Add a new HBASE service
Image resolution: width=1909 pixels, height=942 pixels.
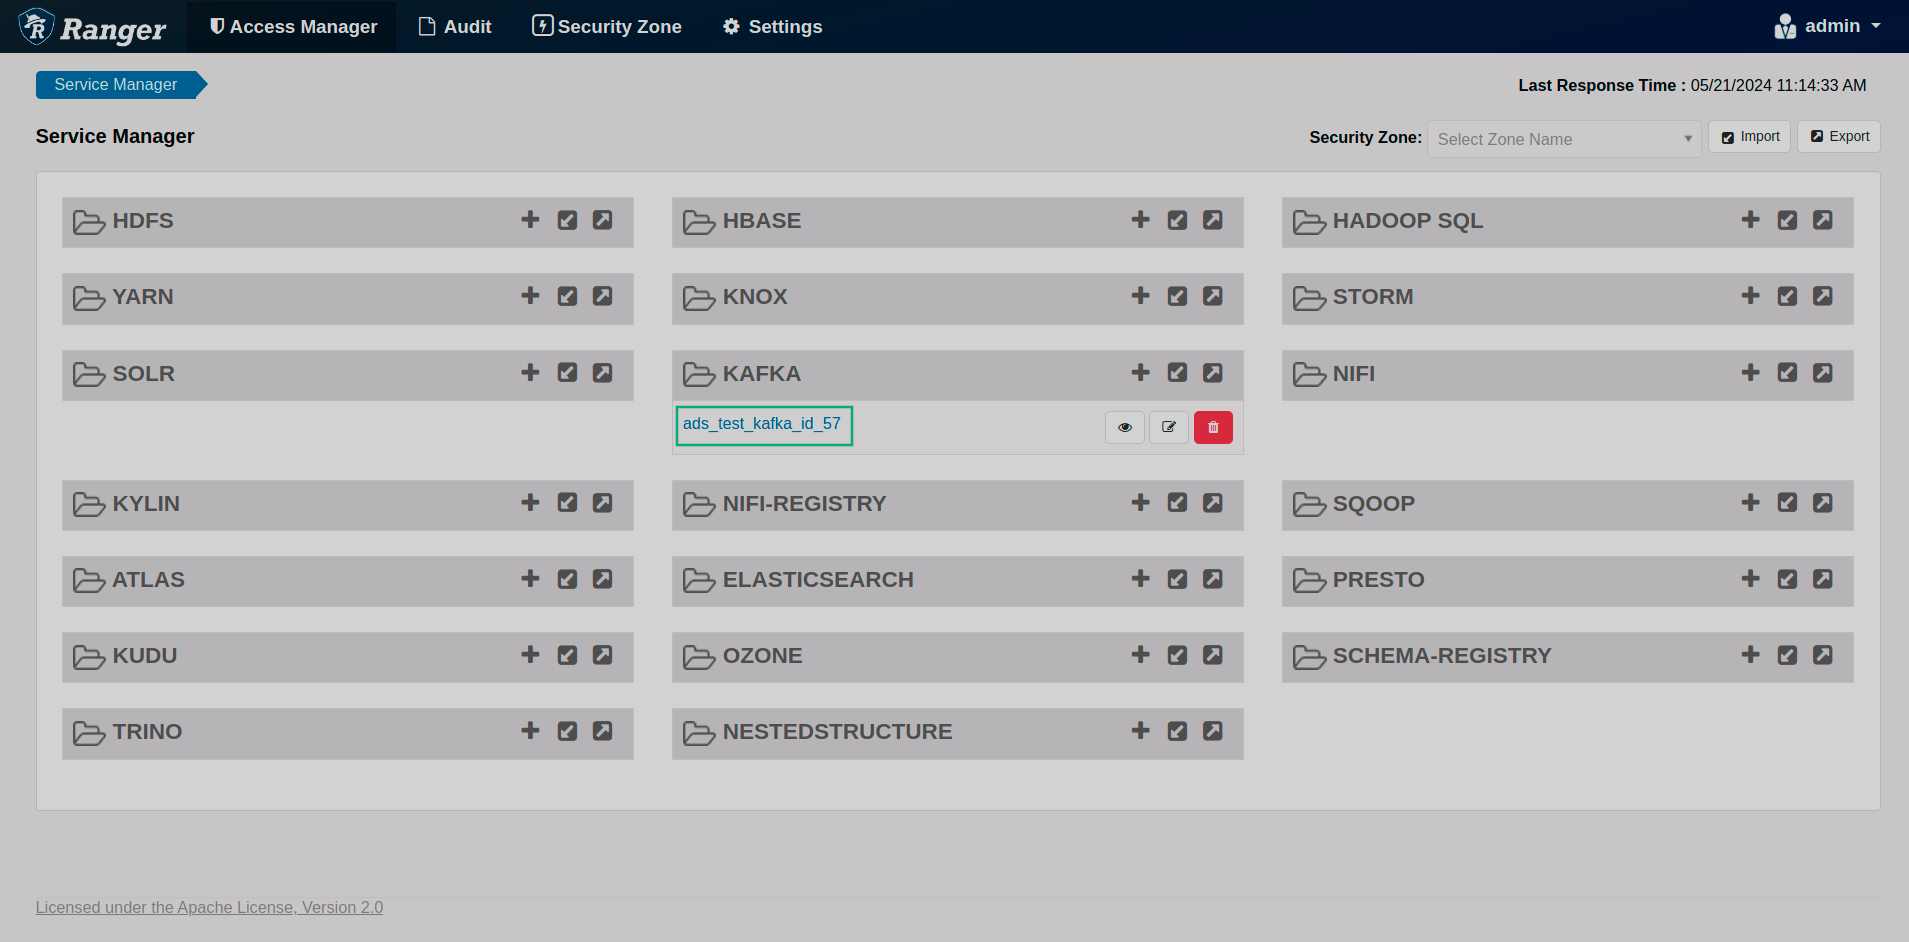point(1140,220)
